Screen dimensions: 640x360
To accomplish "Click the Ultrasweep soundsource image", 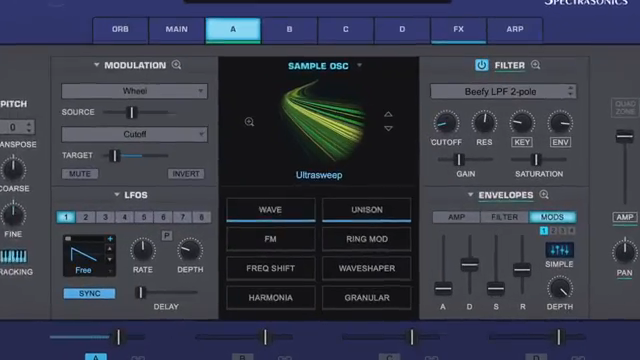I will [322, 120].
